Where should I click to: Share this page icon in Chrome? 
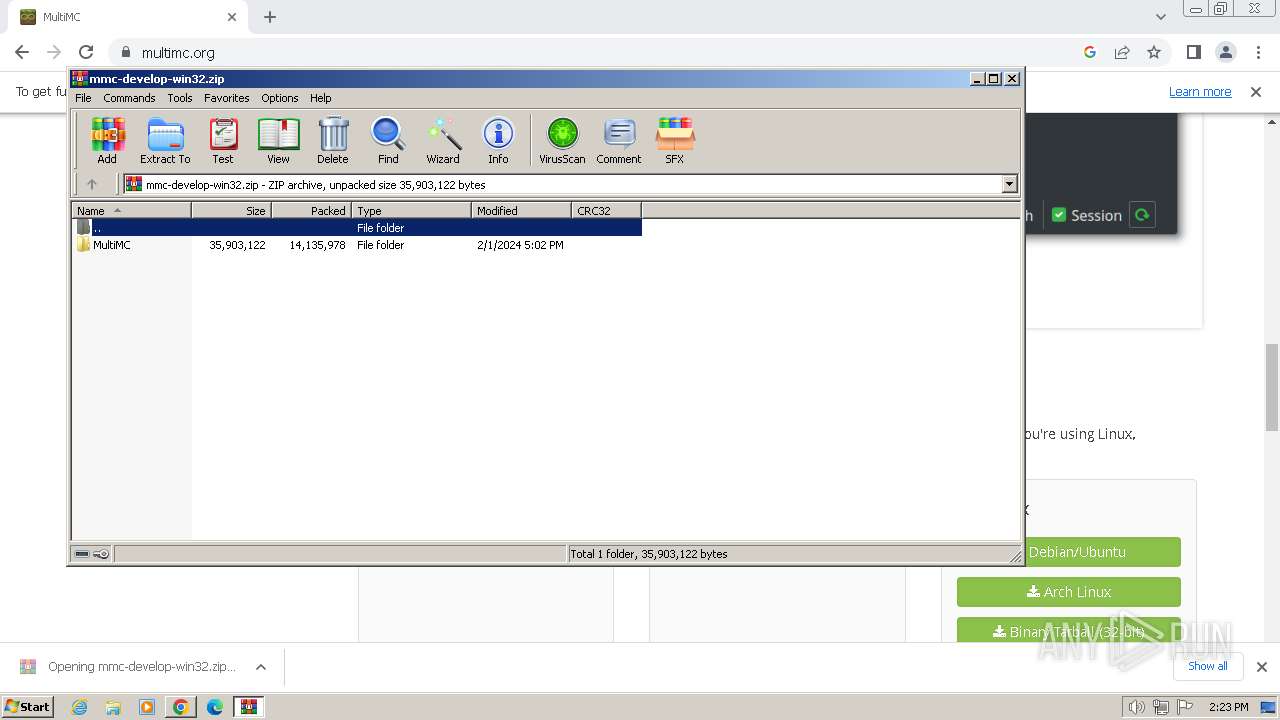coord(1122,52)
